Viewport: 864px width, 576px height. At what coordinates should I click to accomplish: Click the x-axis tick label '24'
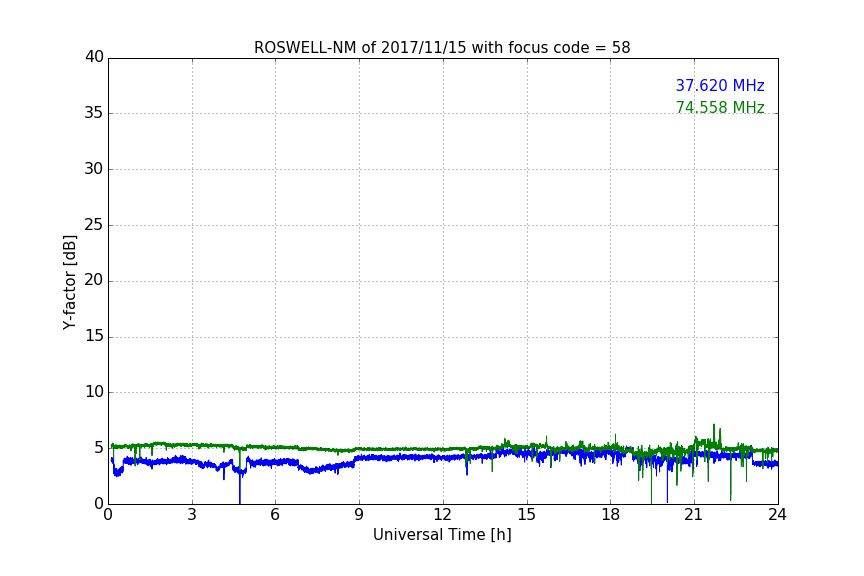(777, 515)
